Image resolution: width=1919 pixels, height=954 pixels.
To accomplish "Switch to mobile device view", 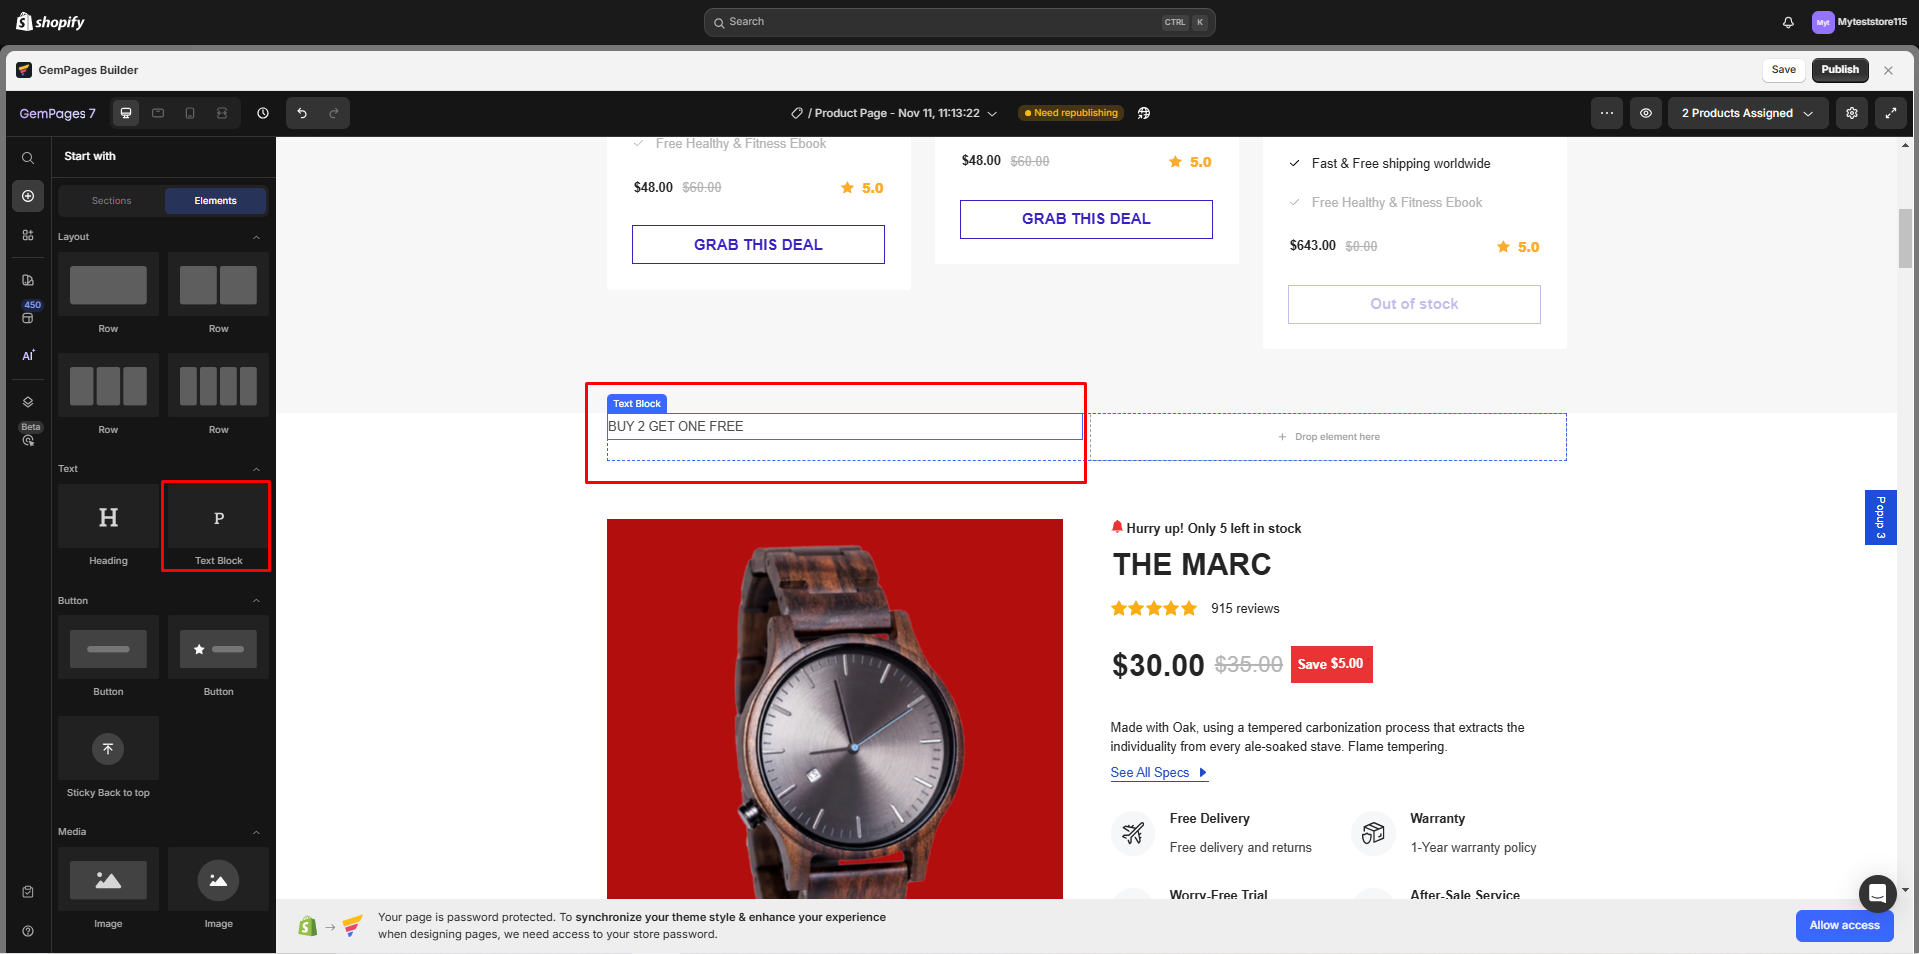I will [x=190, y=113].
